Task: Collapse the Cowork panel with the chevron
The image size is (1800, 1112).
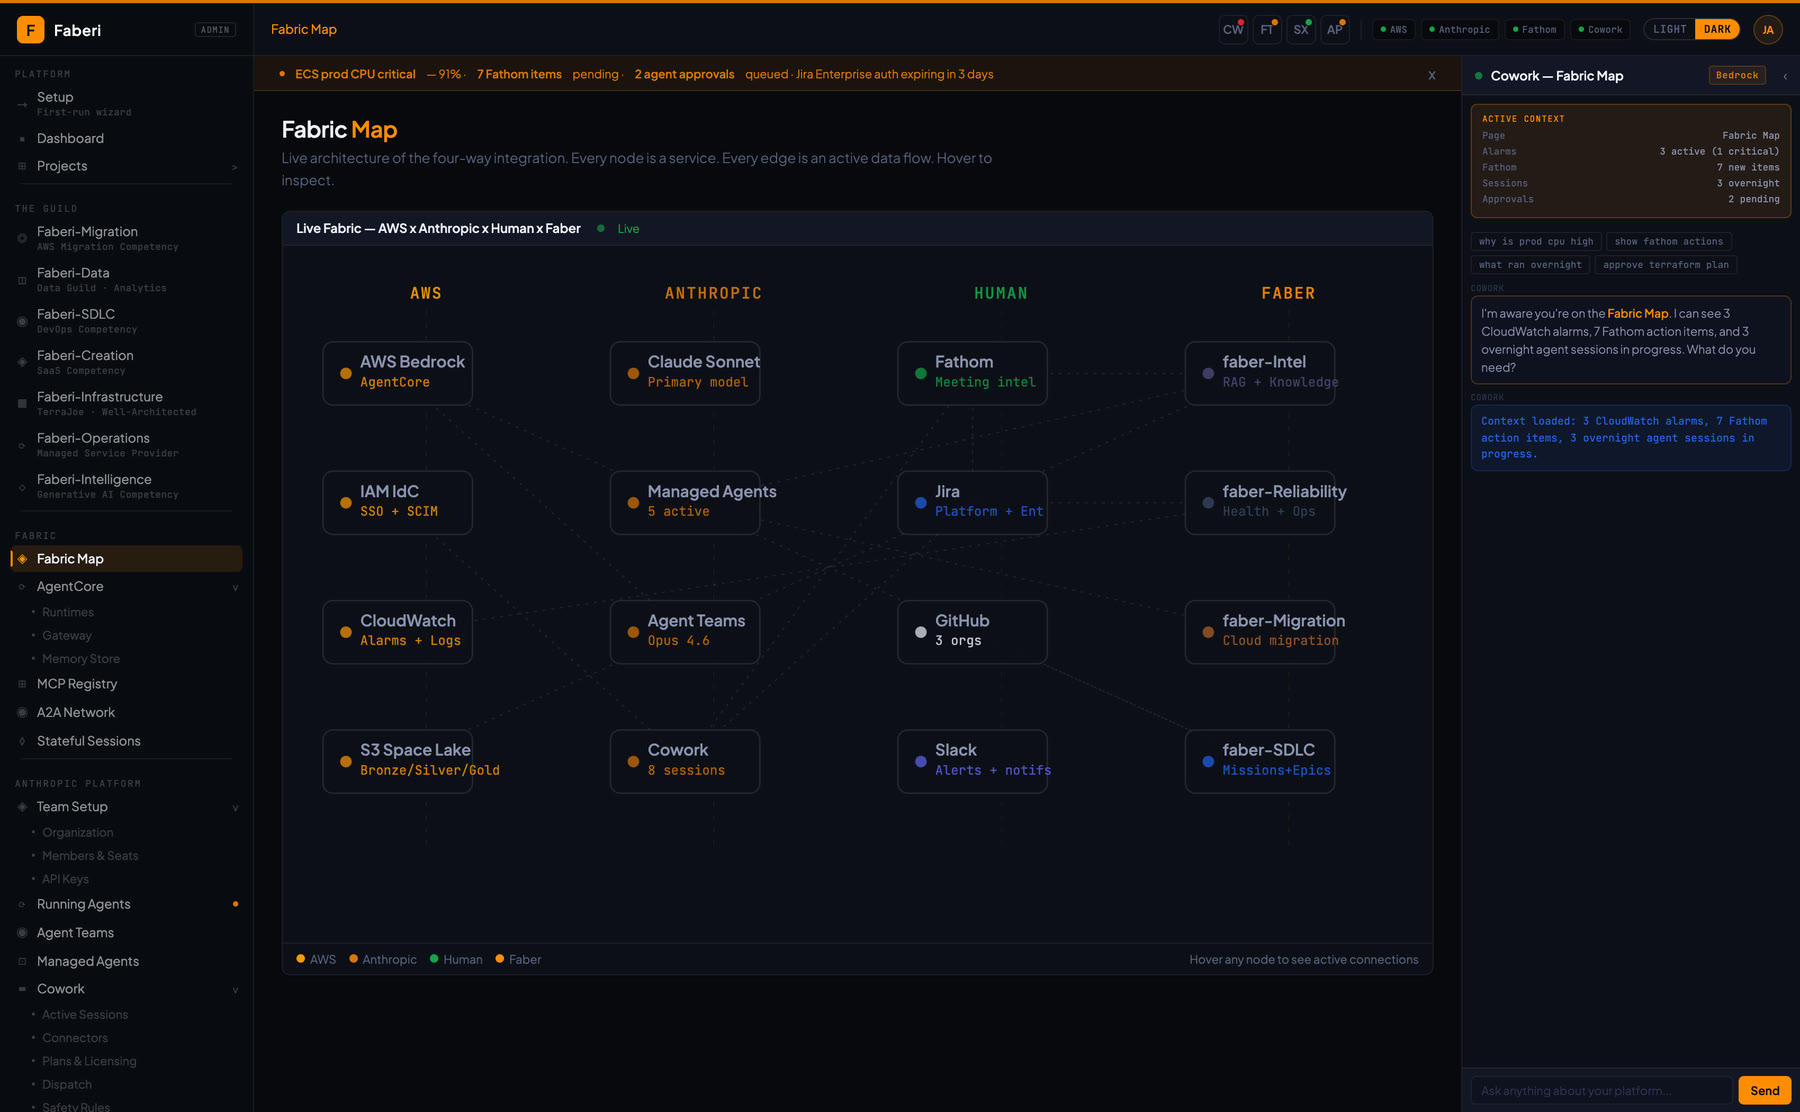Action: coord(1785,76)
